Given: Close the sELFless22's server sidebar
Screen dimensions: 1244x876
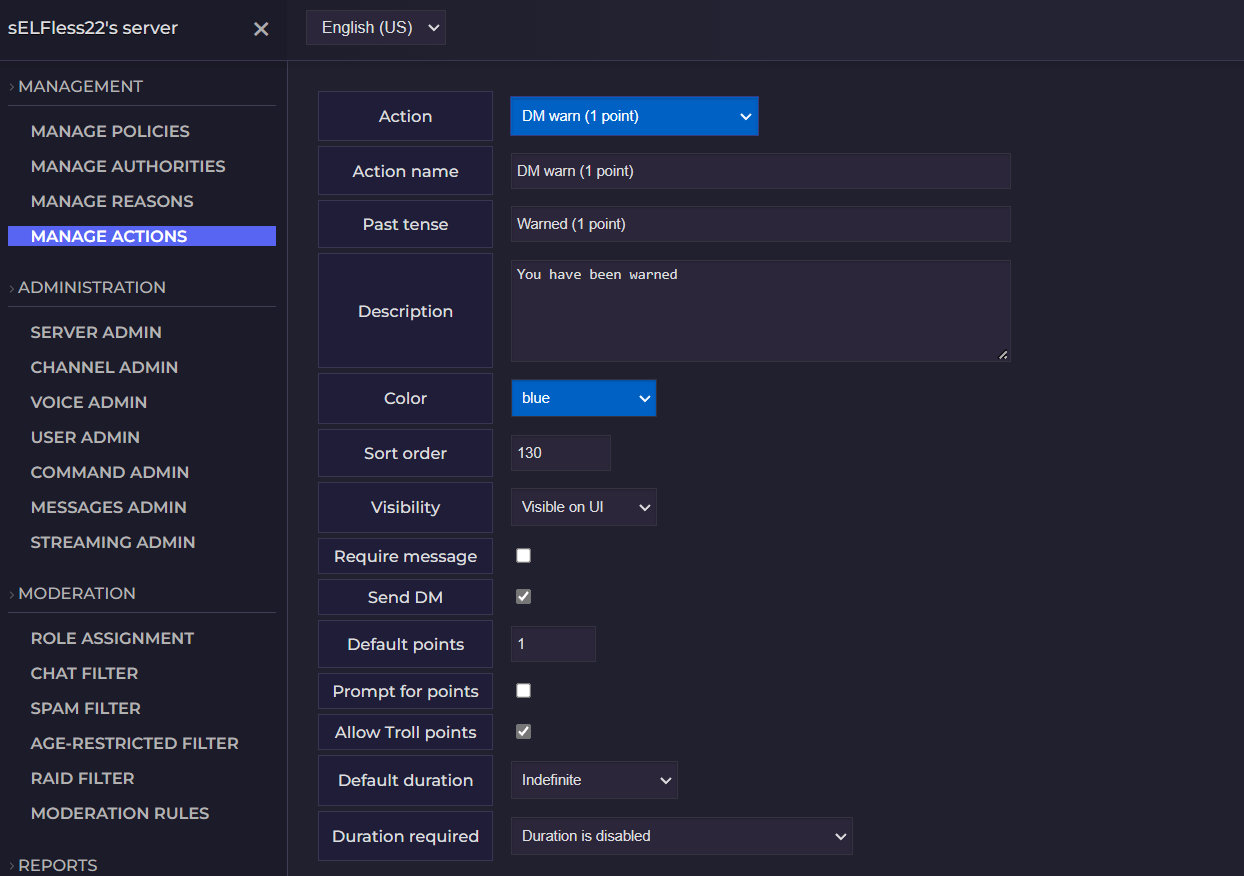Looking at the screenshot, I should 261,29.
